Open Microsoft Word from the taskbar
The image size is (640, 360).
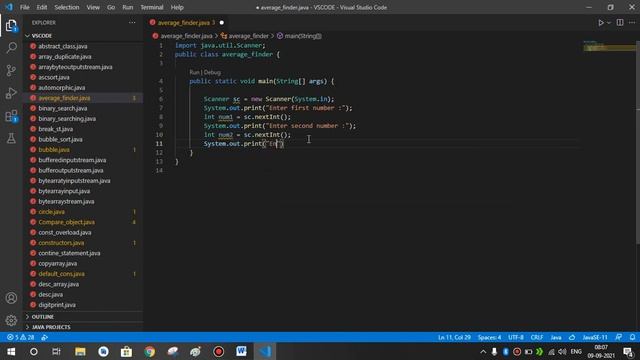point(241,351)
